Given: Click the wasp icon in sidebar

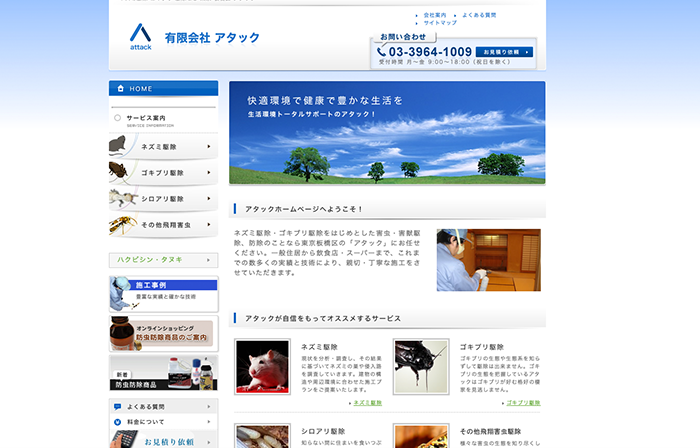Looking at the screenshot, I should click(x=122, y=224).
